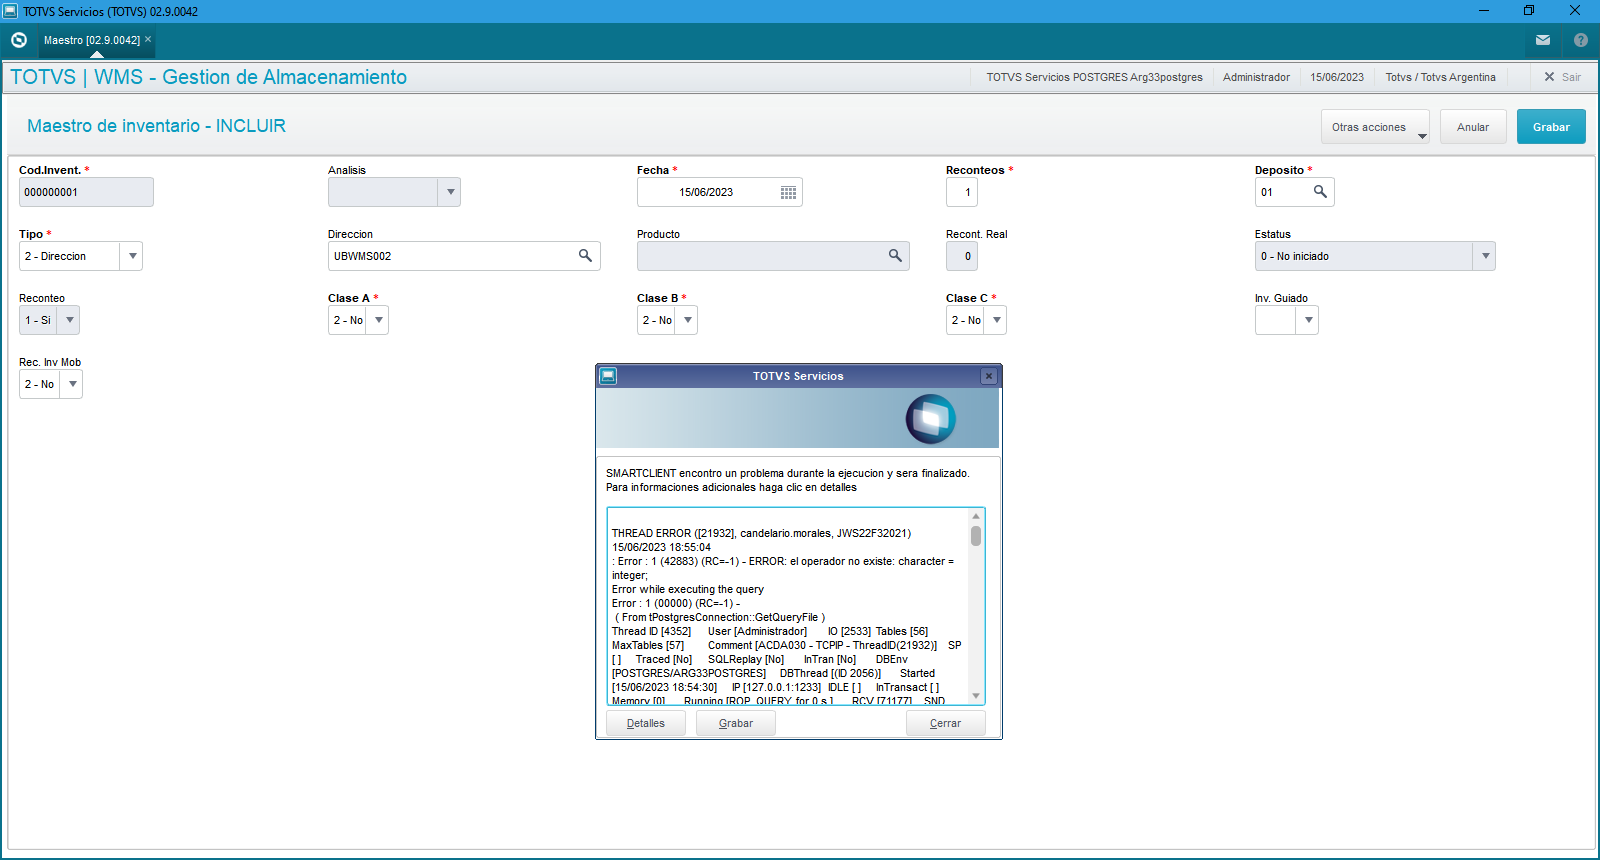Click the Anular button
Viewport: 1600px width, 860px height.
tap(1473, 127)
